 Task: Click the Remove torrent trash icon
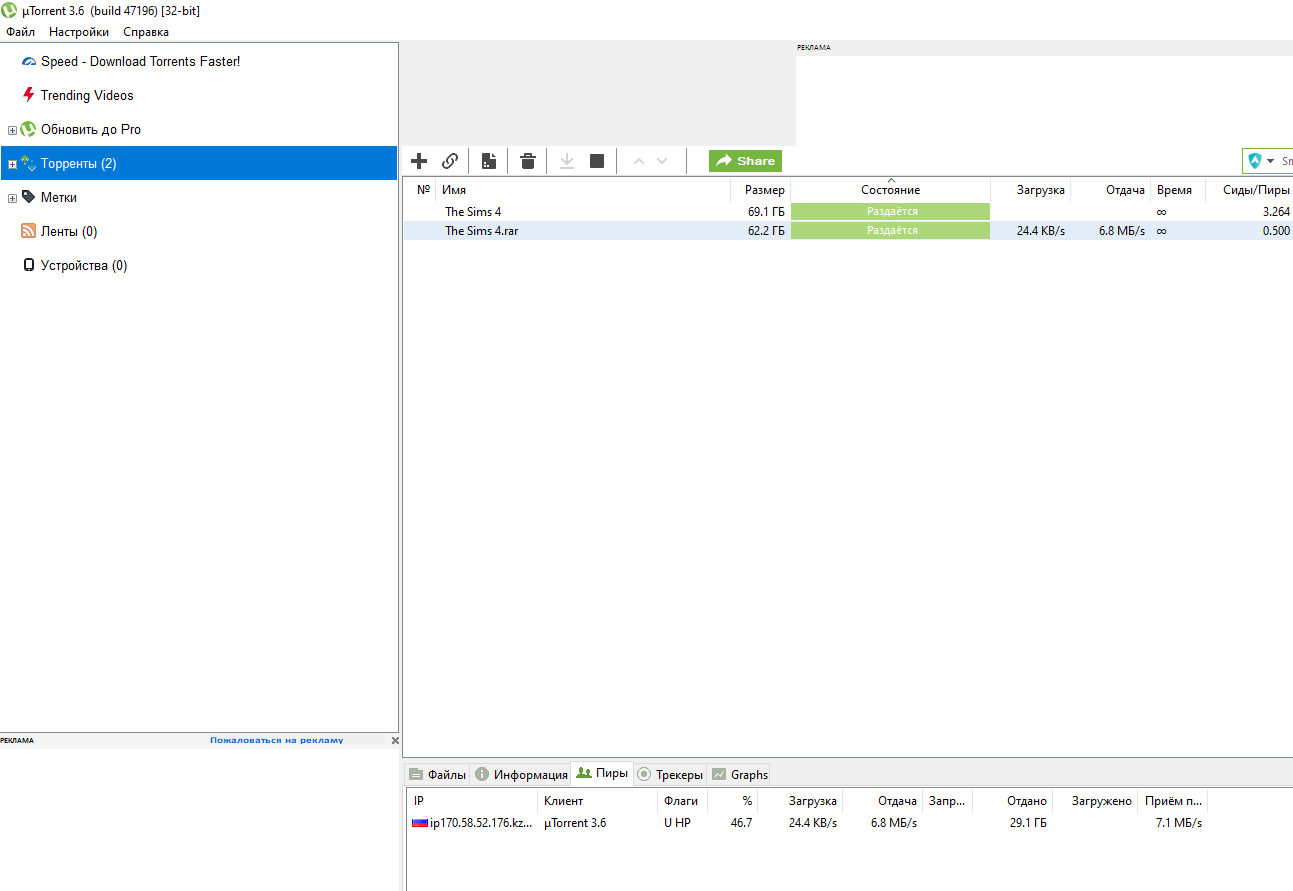pyautogui.click(x=528, y=161)
